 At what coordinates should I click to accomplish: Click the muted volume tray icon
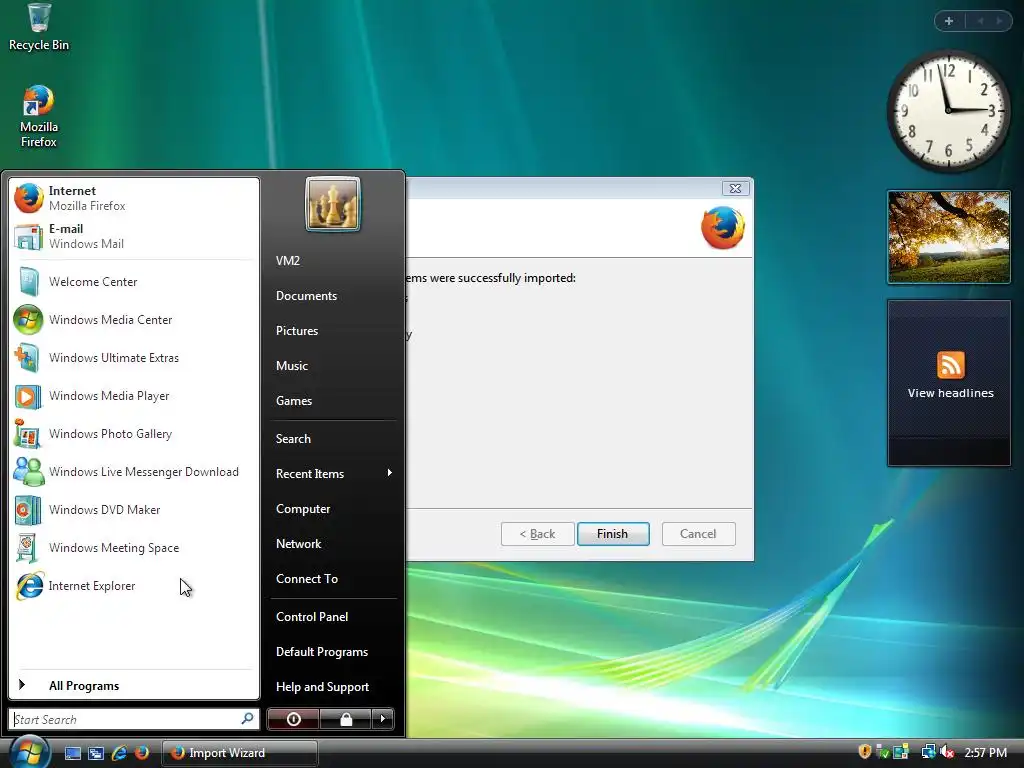(946, 752)
